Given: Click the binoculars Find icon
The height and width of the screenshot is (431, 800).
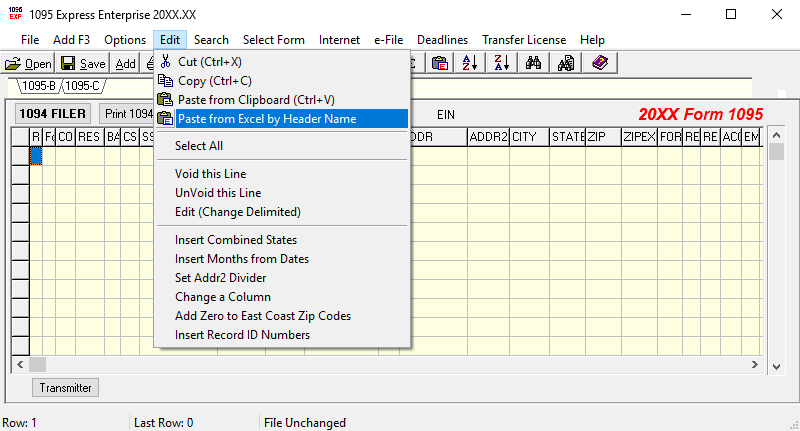Looking at the screenshot, I should [x=533, y=63].
